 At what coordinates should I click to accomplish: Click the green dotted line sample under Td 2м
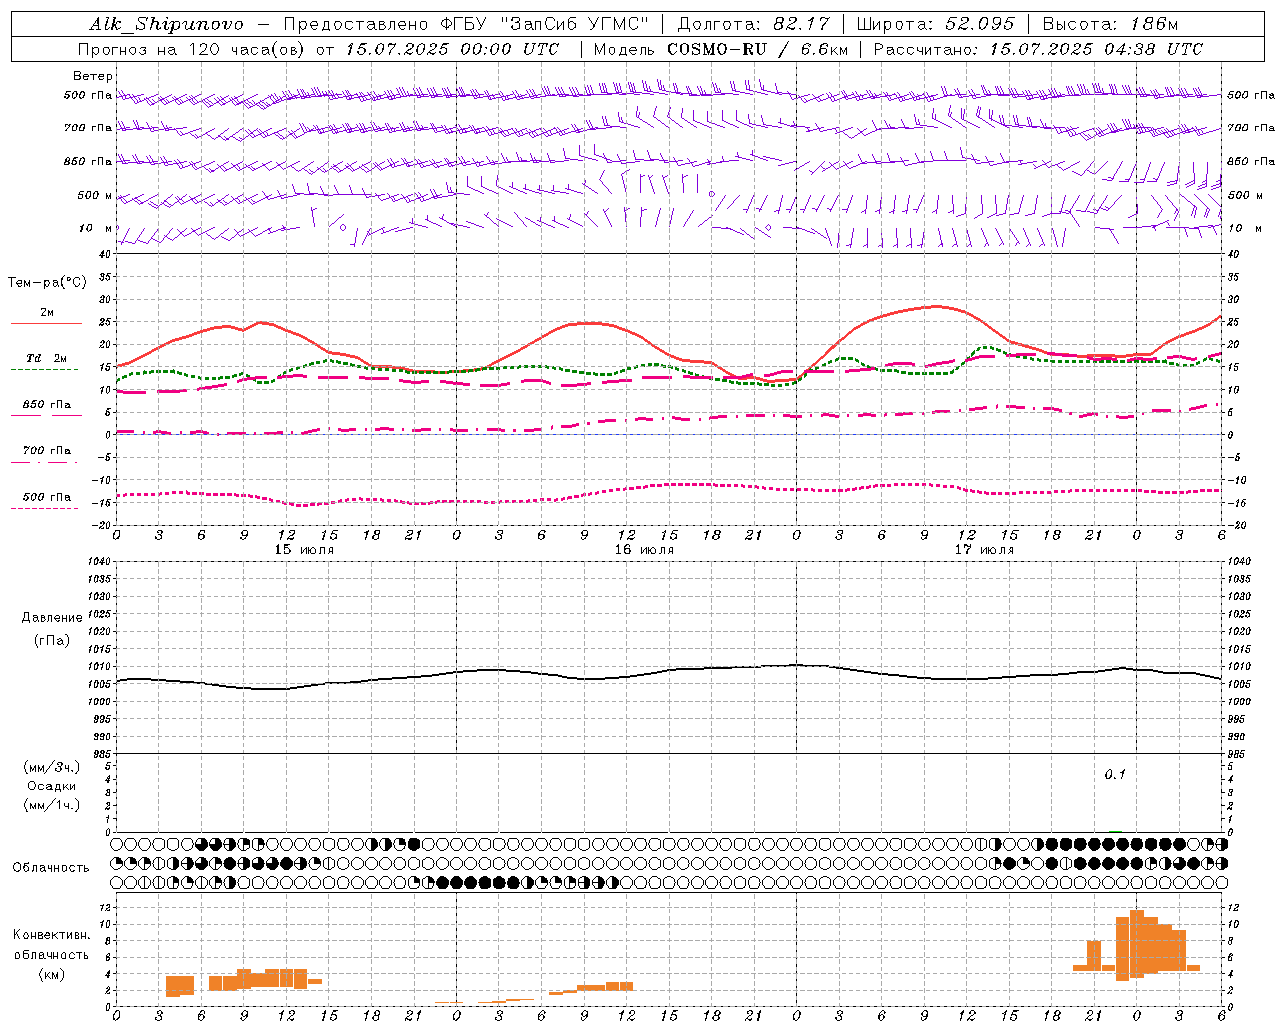[x=45, y=369]
